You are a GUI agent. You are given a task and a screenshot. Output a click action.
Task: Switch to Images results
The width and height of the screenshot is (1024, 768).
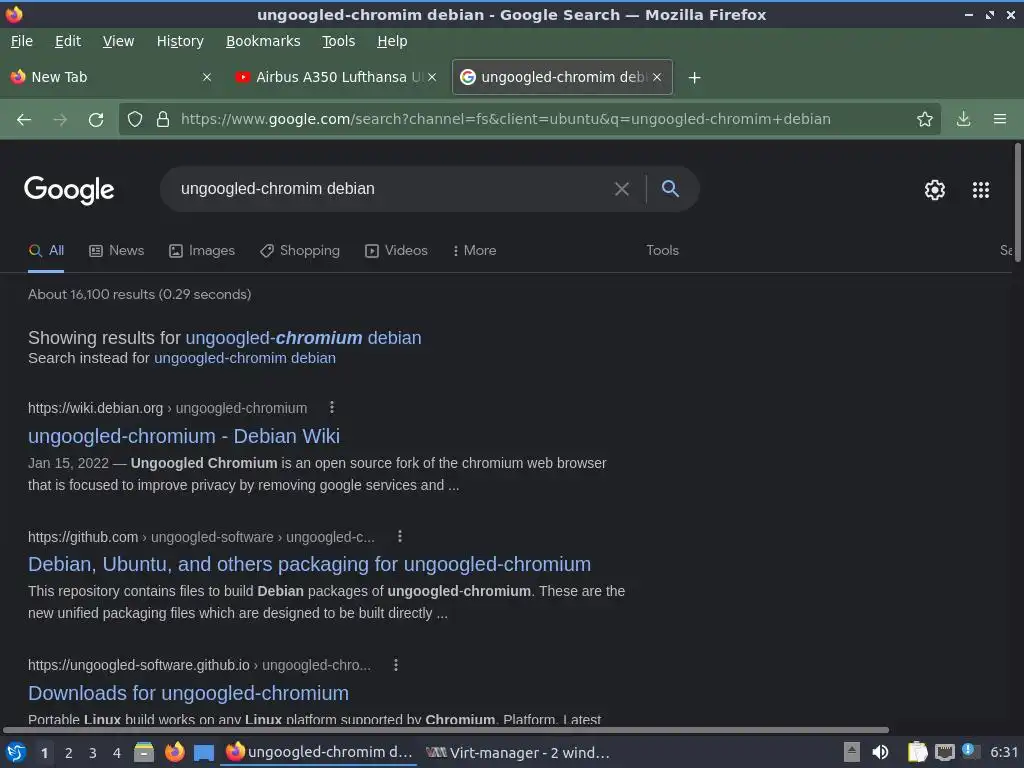click(202, 250)
